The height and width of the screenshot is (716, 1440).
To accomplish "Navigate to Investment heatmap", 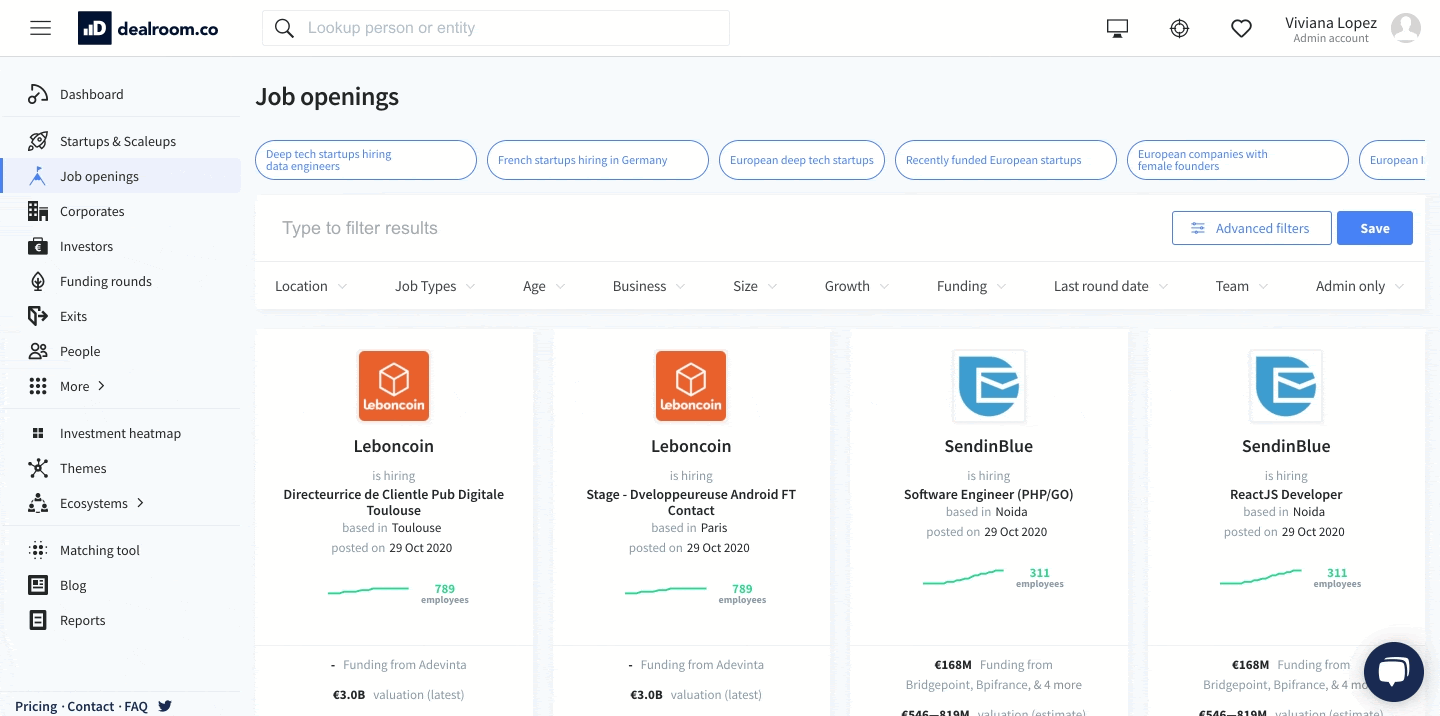I will (x=120, y=433).
